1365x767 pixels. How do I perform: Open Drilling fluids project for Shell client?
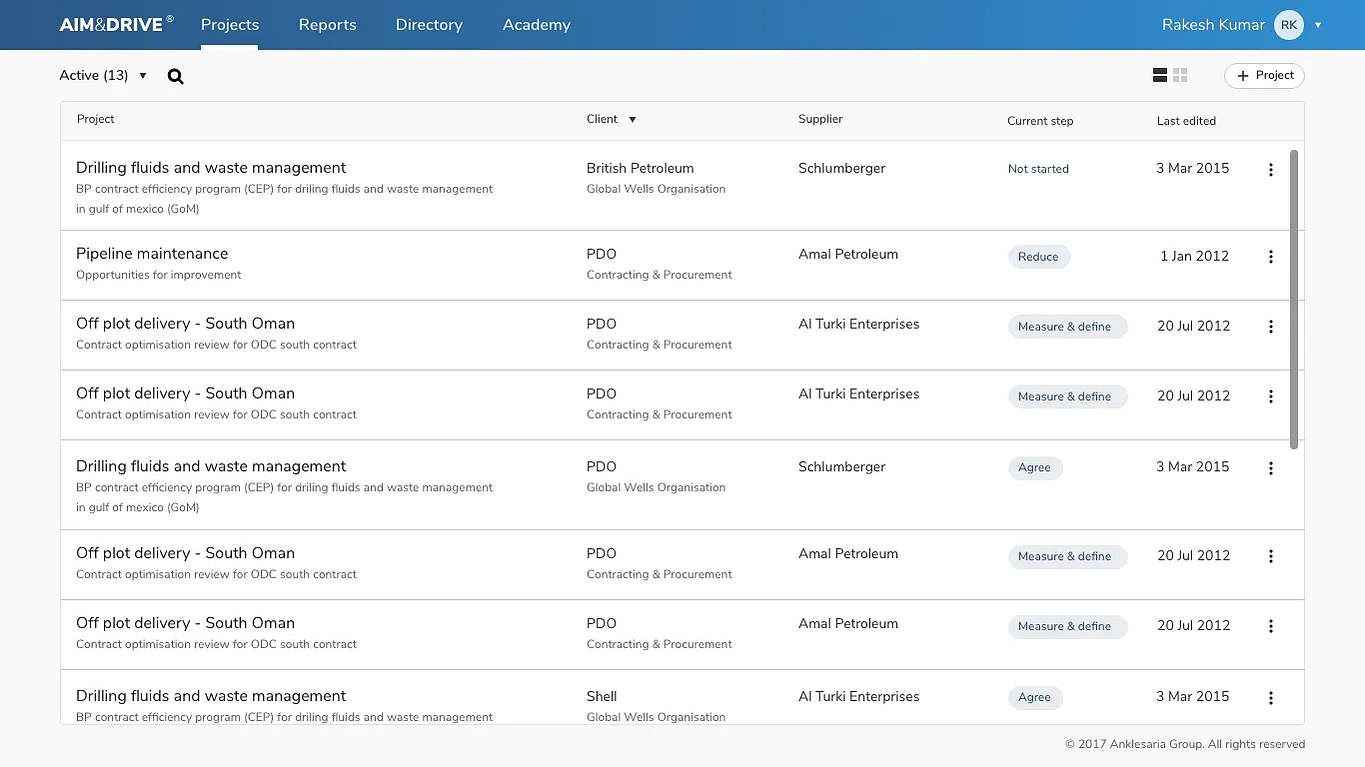point(211,696)
